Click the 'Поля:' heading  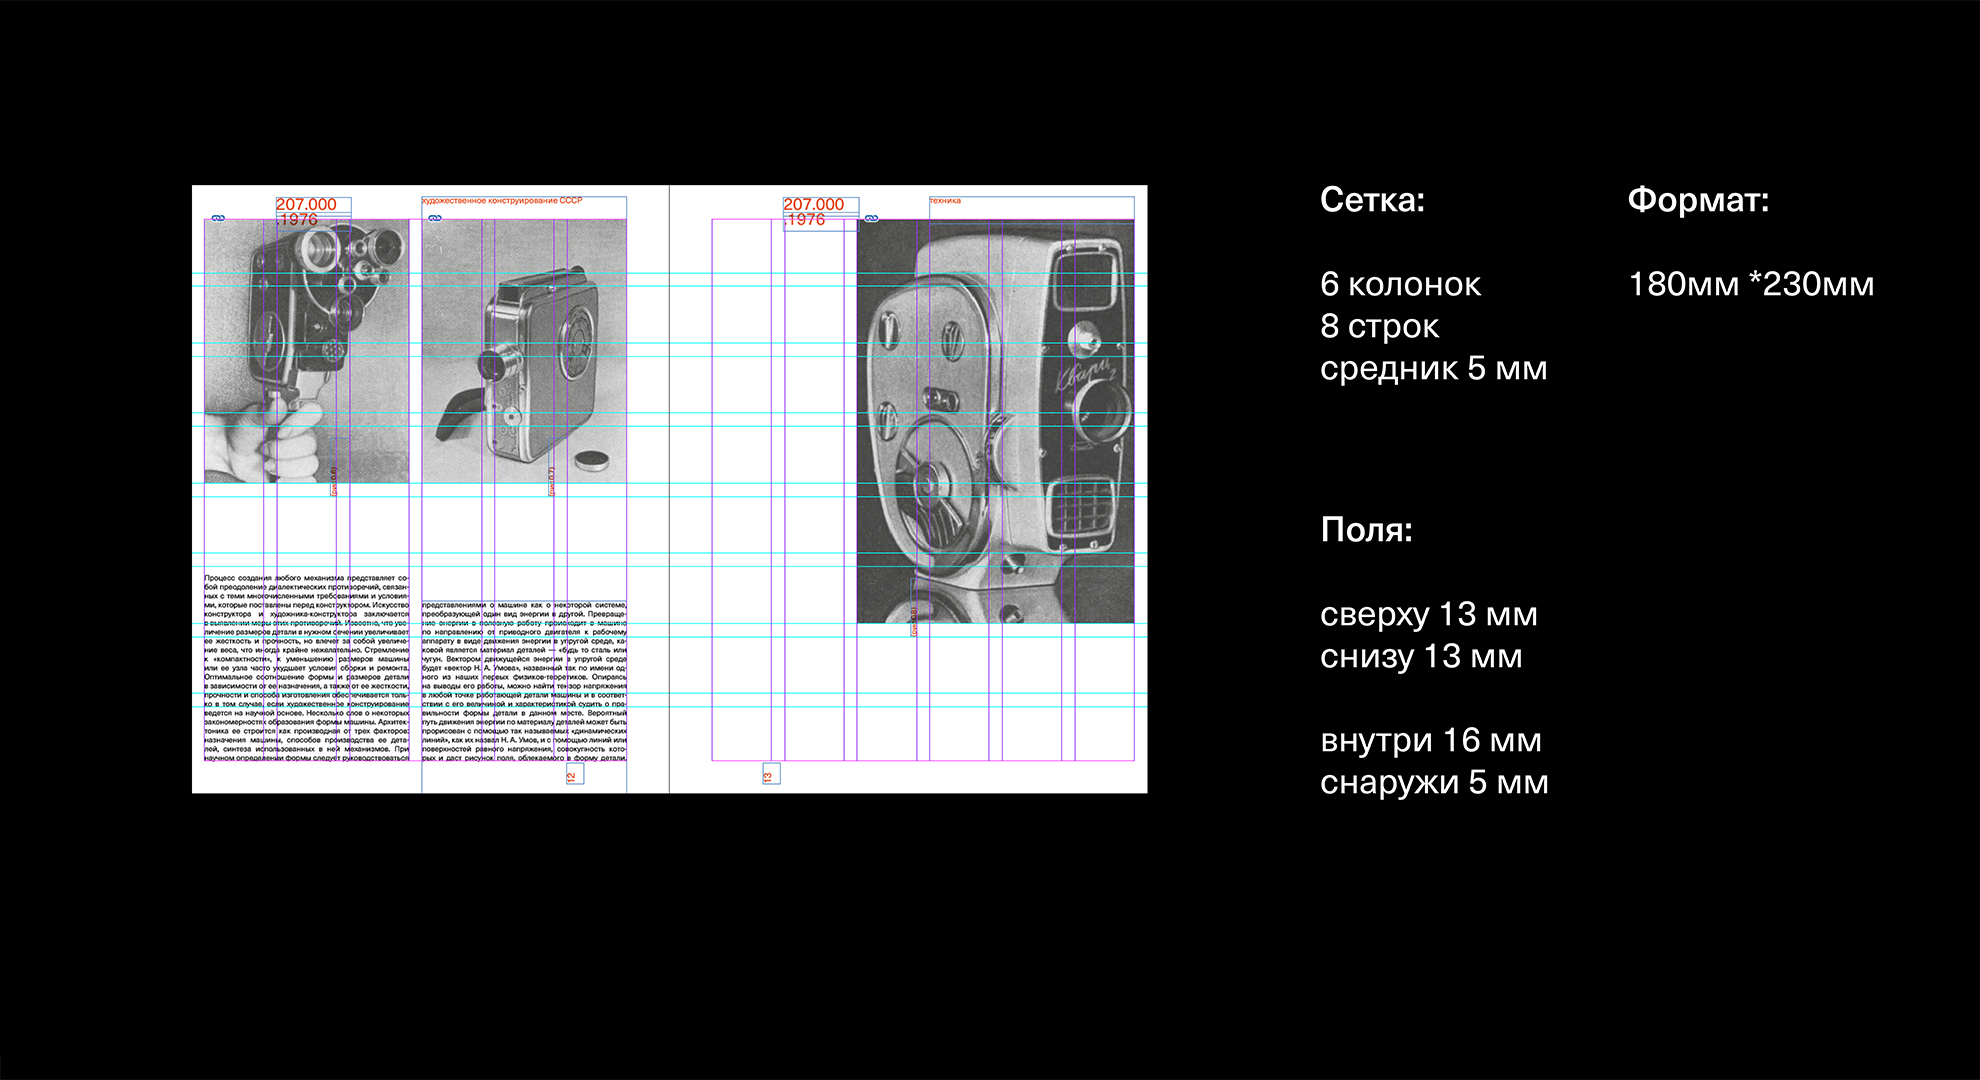coord(1366,530)
